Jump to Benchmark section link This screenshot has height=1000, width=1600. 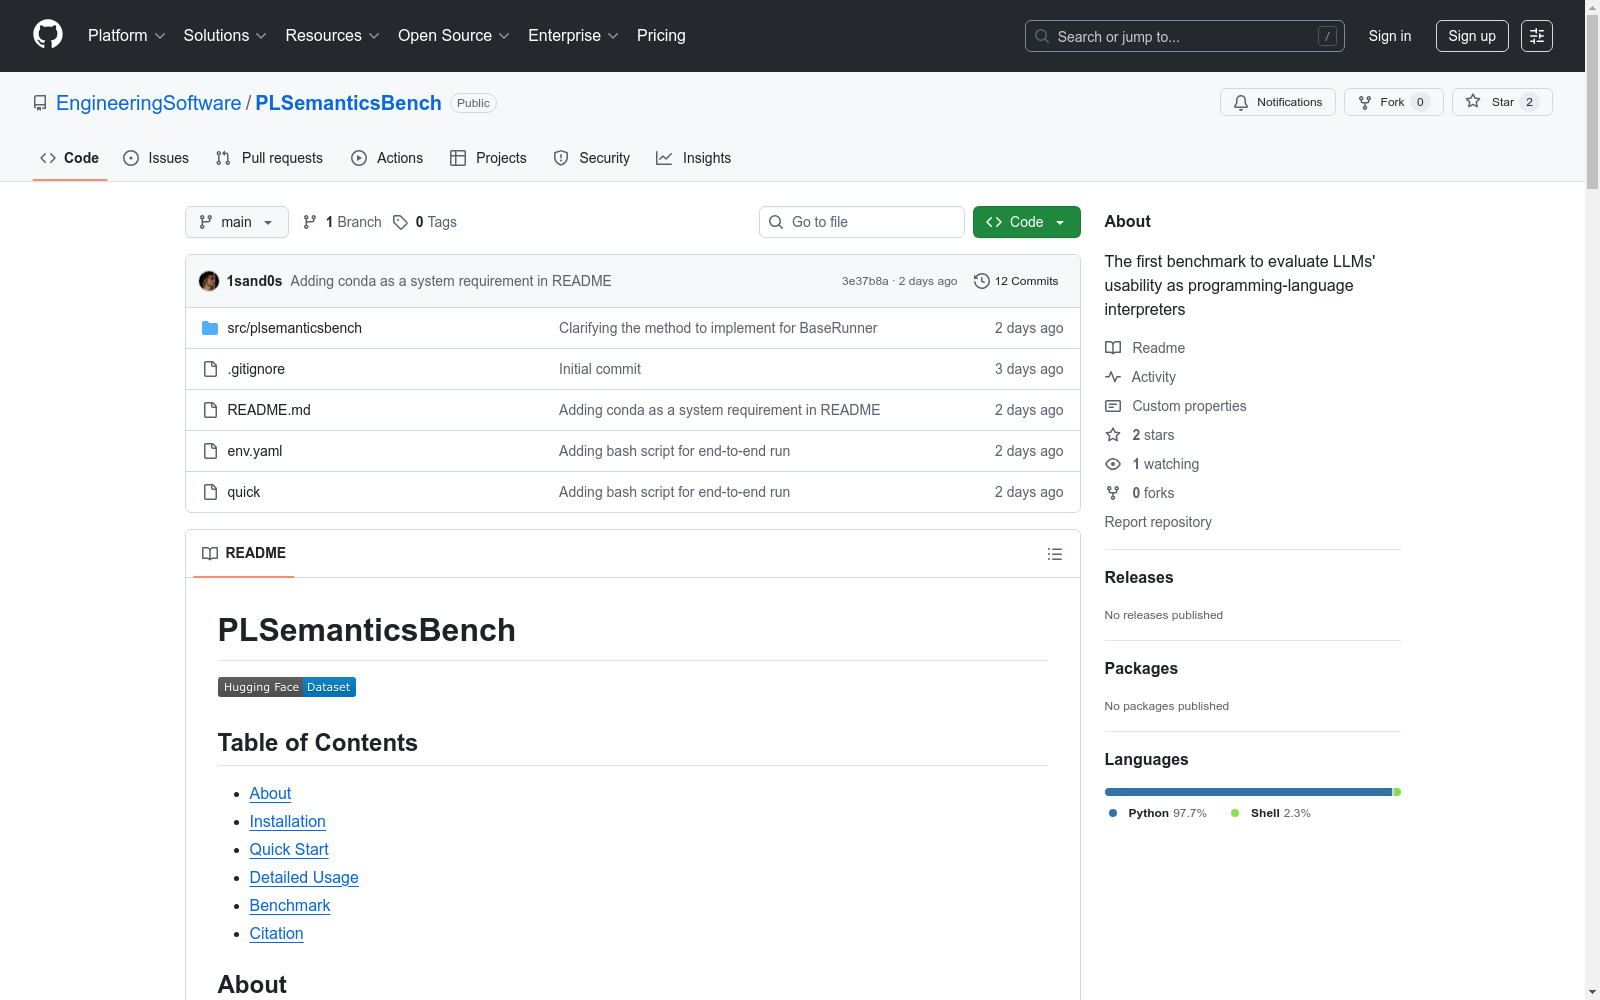click(x=290, y=905)
